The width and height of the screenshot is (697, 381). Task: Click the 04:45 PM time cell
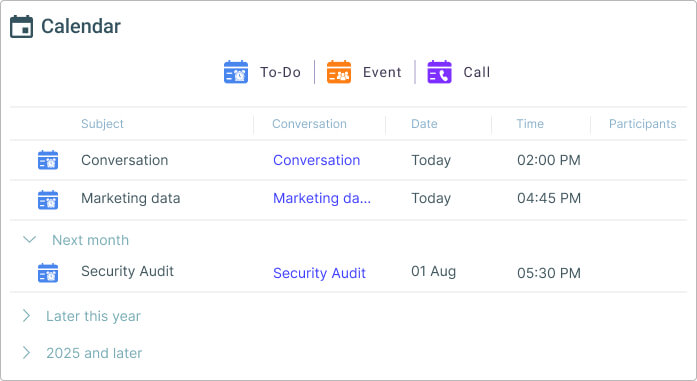(549, 198)
